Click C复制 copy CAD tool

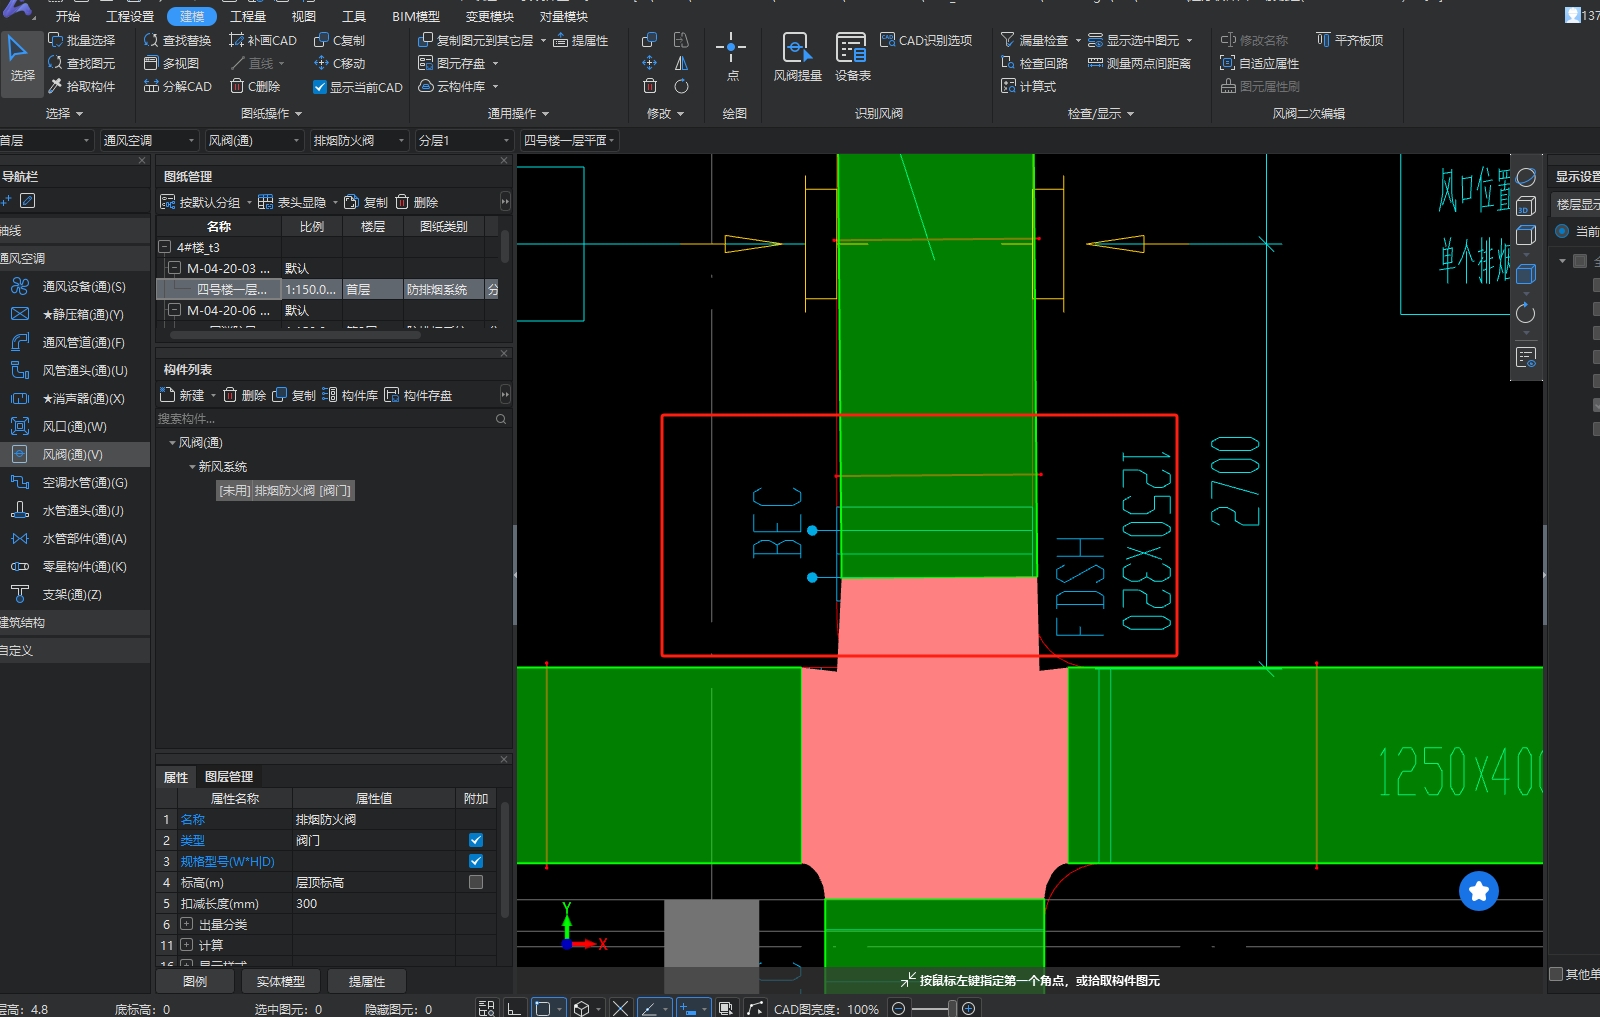[339, 40]
